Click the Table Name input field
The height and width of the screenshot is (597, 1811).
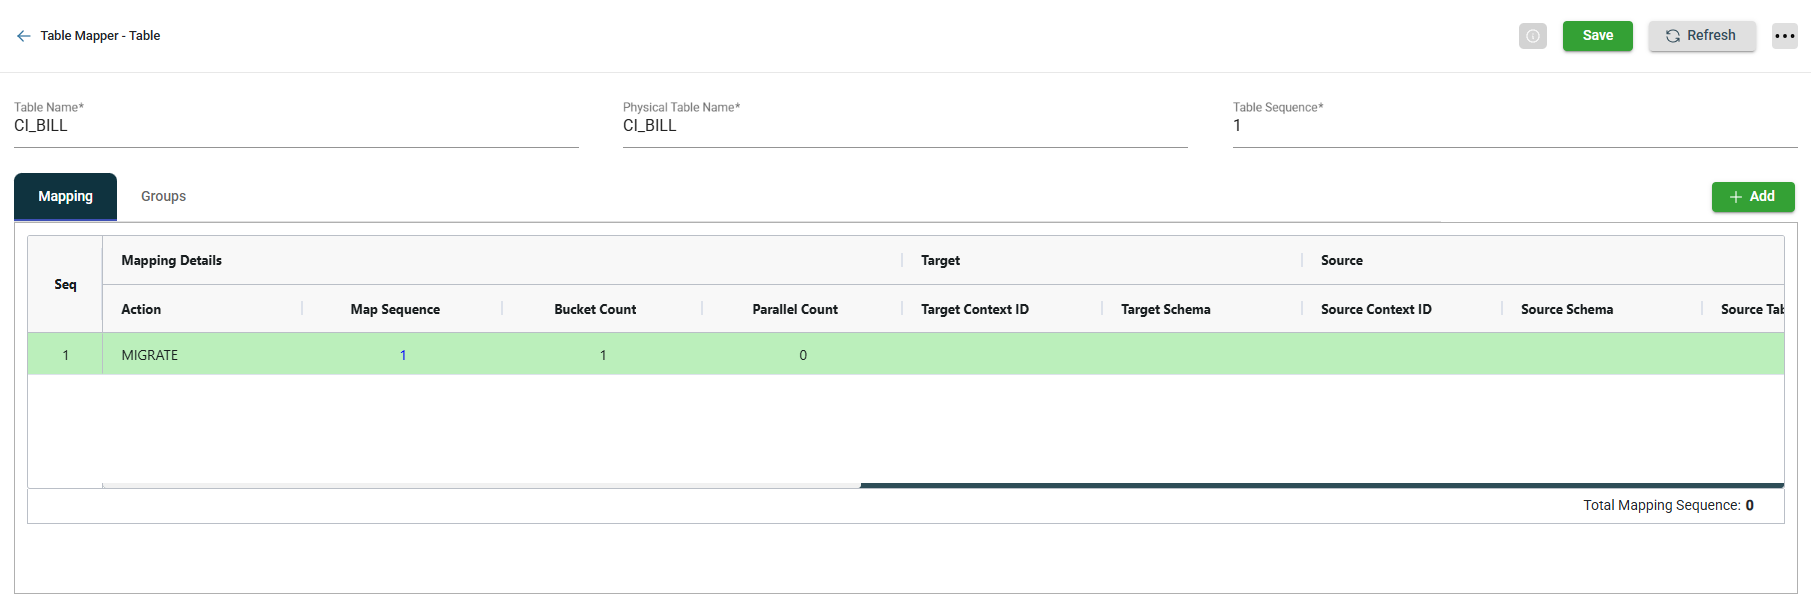[x=296, y=126]
